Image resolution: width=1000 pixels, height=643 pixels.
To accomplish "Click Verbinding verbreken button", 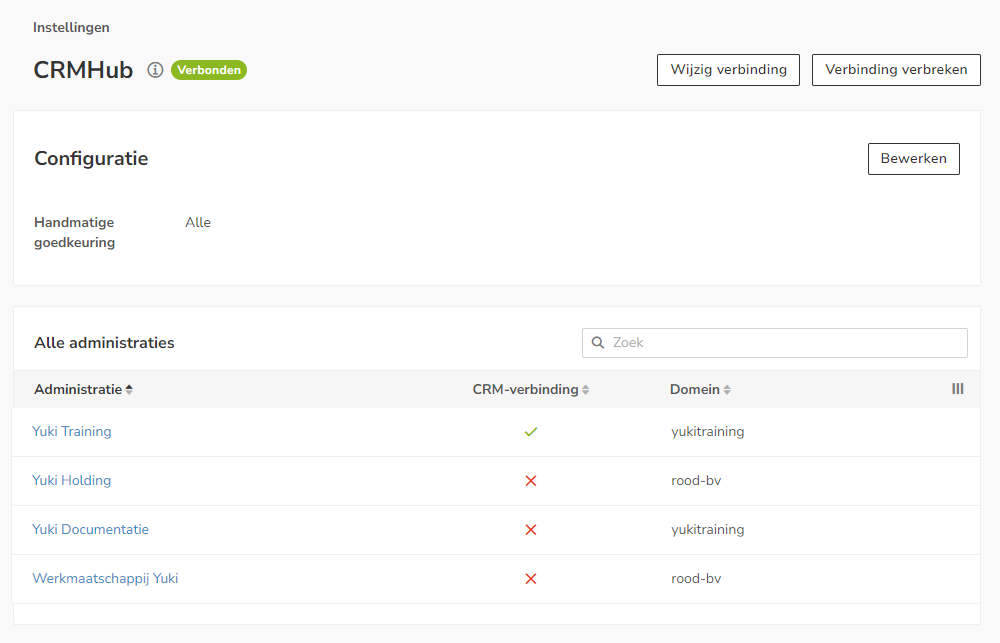I will [x=896, y=70].
